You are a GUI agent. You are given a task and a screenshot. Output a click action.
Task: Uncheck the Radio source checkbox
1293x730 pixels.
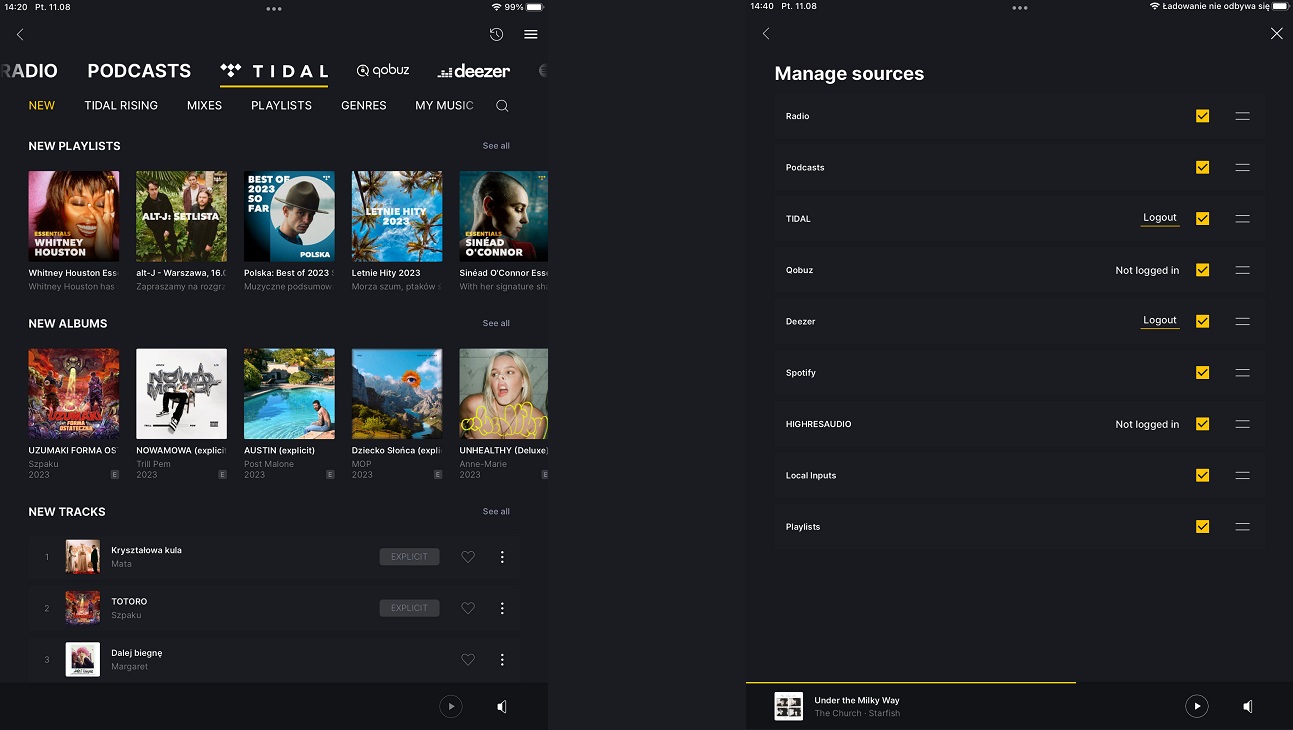point(1202,116)
